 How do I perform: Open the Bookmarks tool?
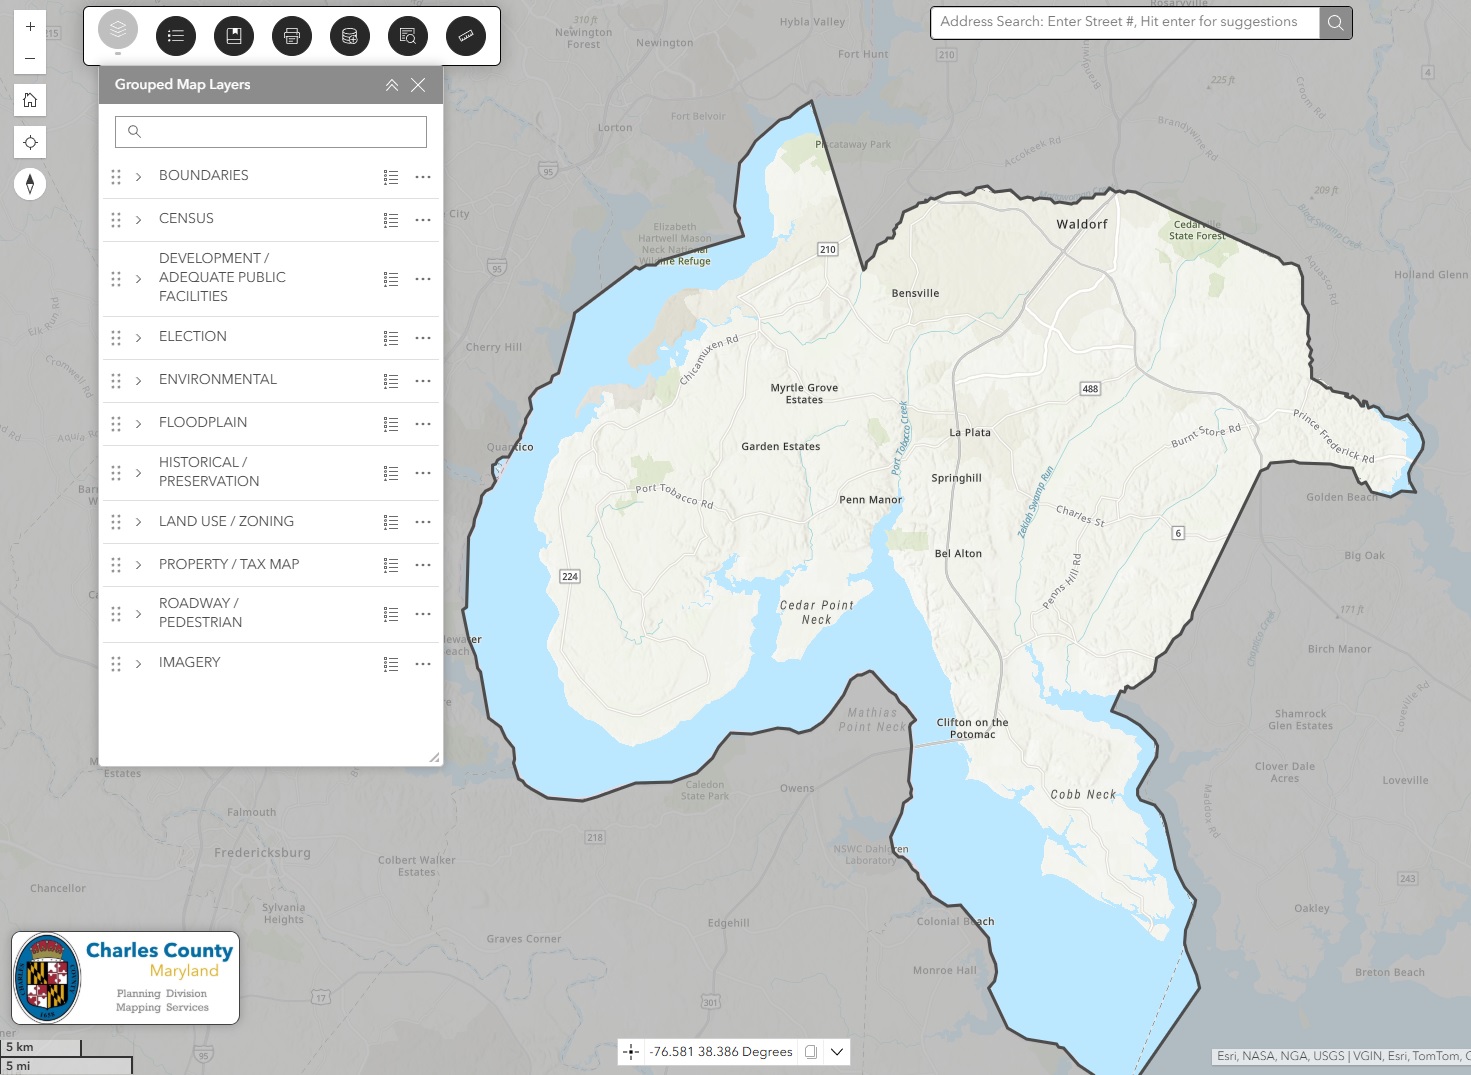(234, 35)
